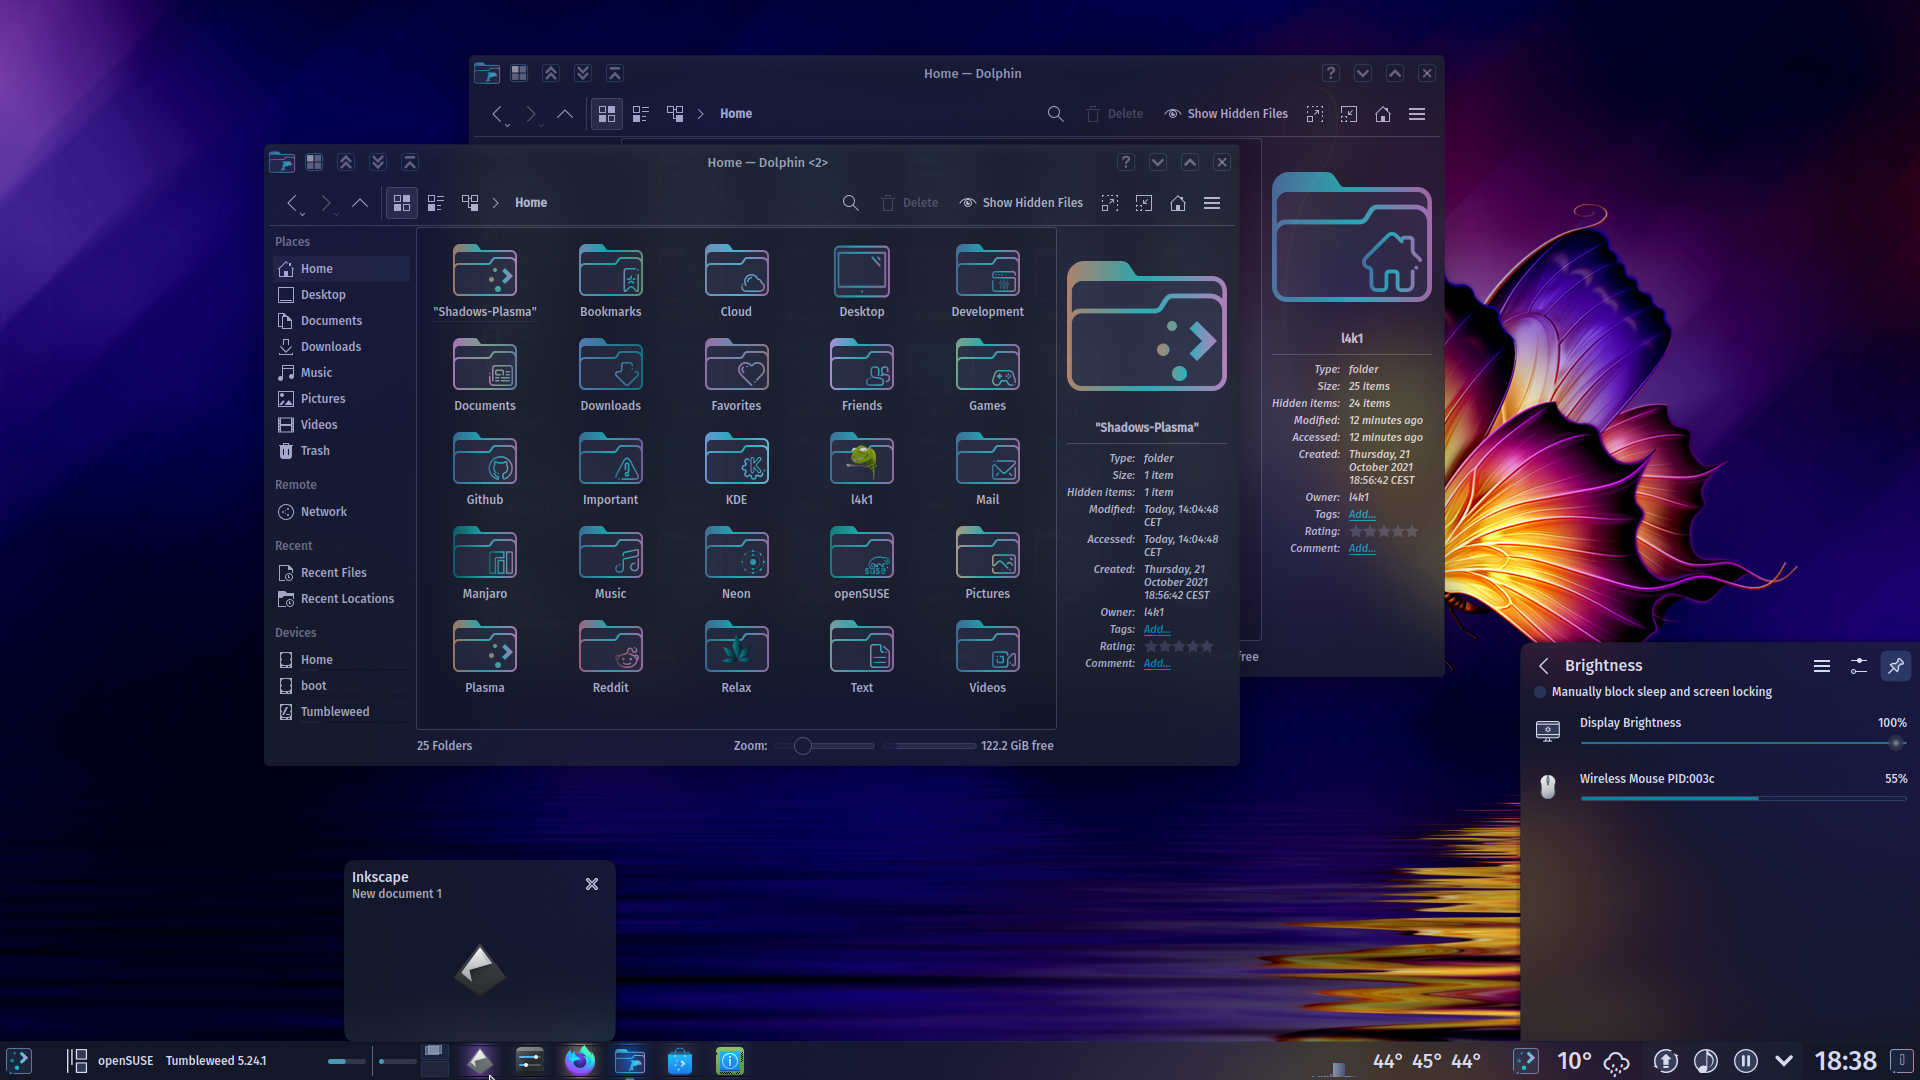Switch to compact view mode in Dolphin <2>
This screenshot has height=1080, width=1920.
point(436,203)
